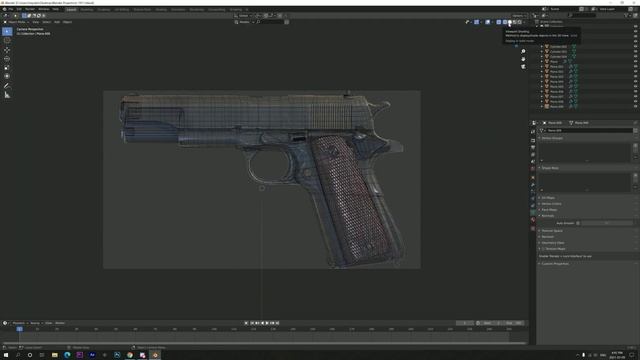Screen dimensions: 640x360
Task: Open the Object Mode dropdown
Action: [x=16, y=22]
